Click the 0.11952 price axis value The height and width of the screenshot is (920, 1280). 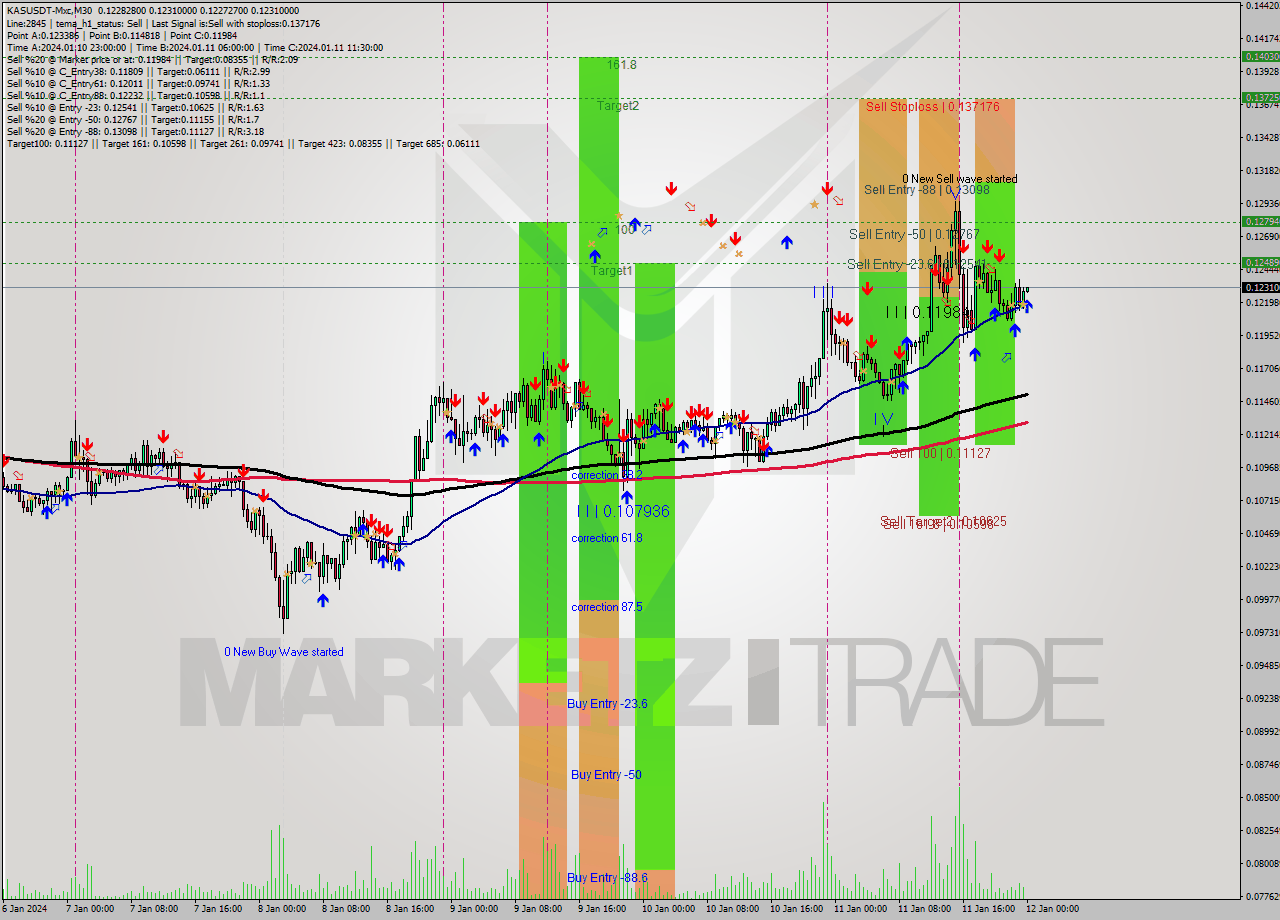click(1261, 336)
